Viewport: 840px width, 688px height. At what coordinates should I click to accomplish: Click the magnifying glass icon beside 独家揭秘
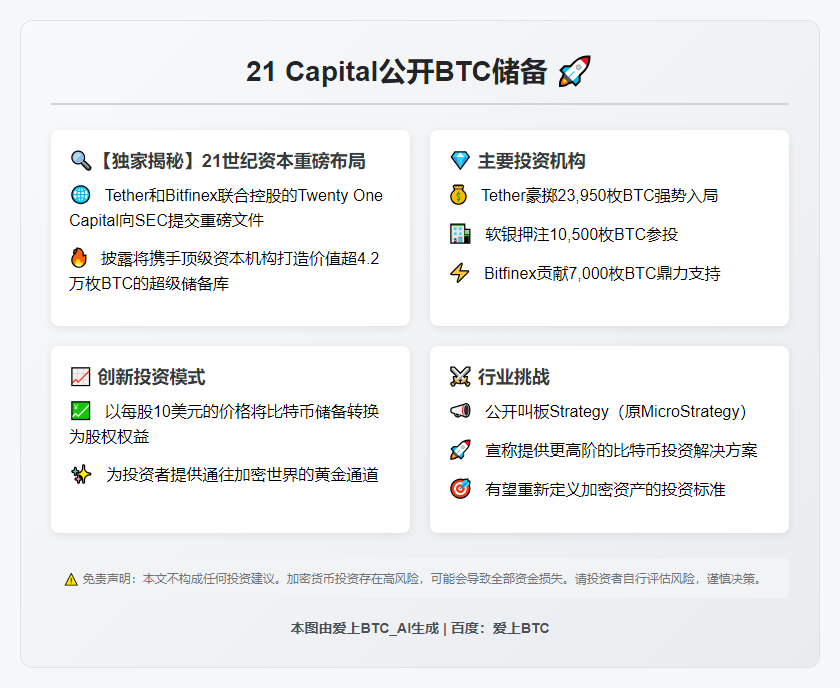[x=81, y=160]
